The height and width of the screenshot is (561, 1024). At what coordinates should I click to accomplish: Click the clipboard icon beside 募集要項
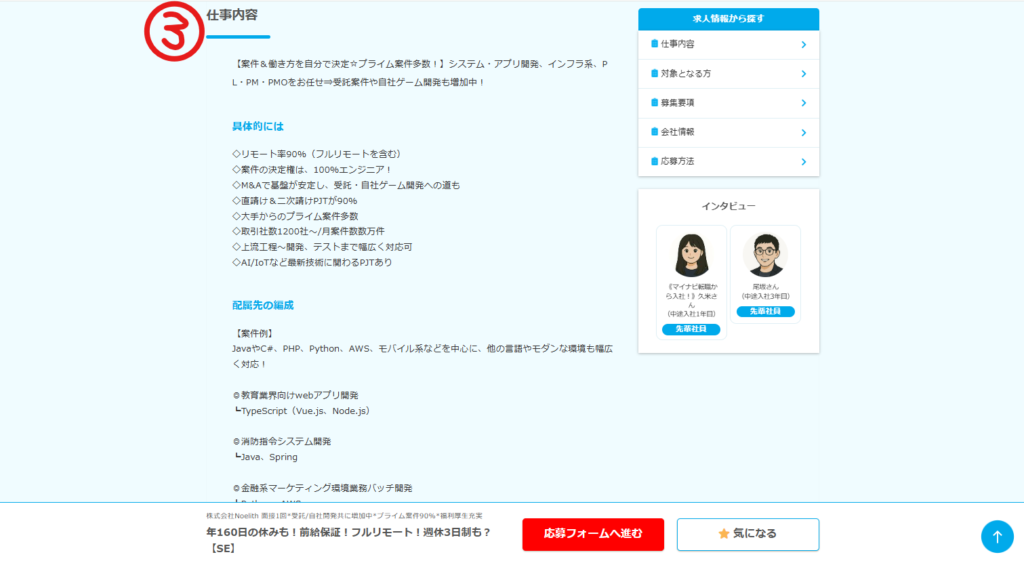[x=654, y=102]
